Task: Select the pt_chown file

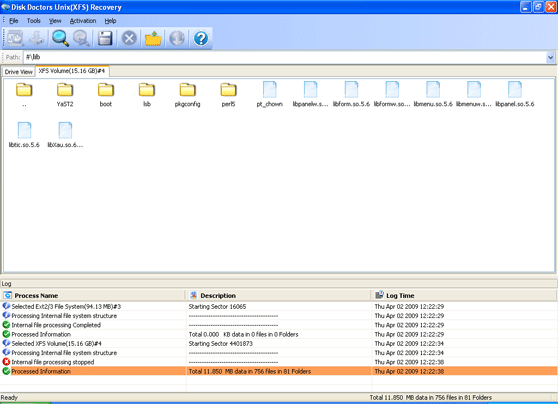Action: 269,94
